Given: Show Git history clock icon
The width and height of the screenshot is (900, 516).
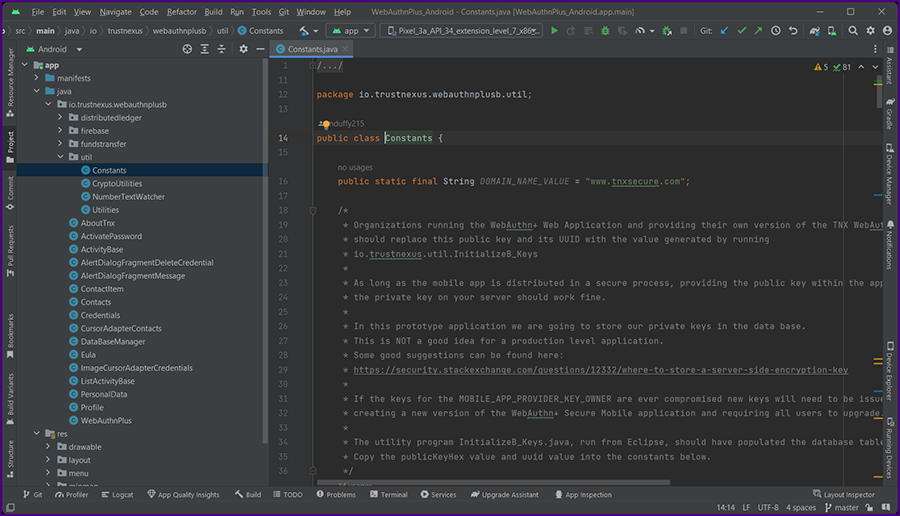Looking at the screenshot, I should click(x=776, y=31).
